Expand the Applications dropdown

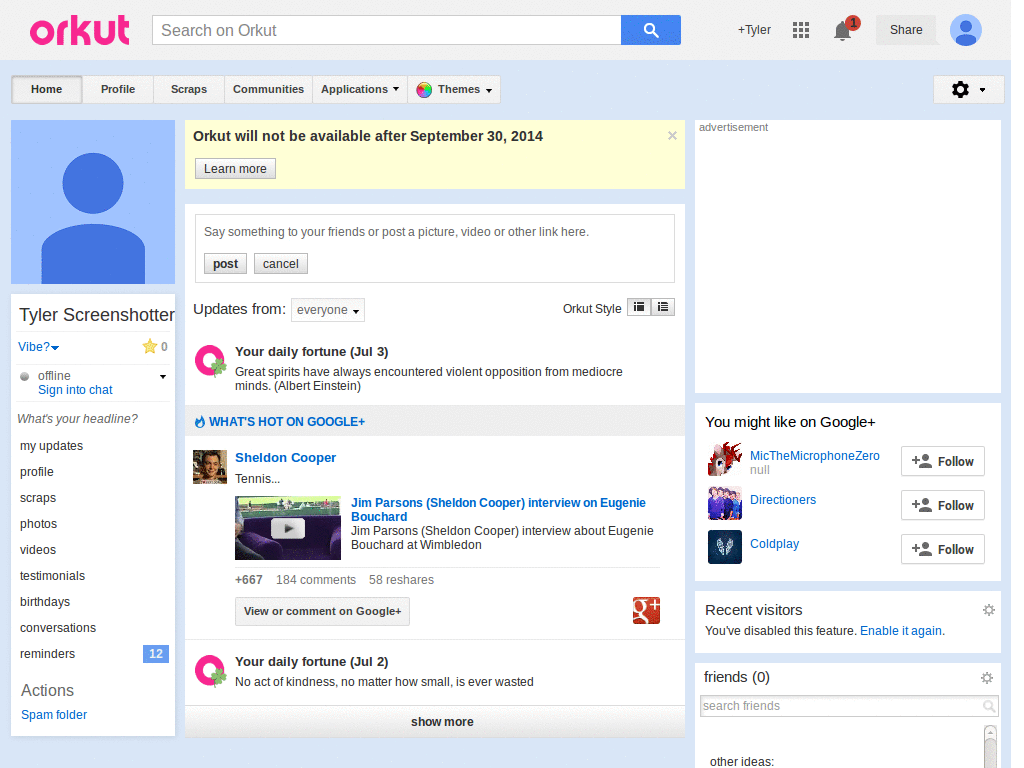[360, 89]
